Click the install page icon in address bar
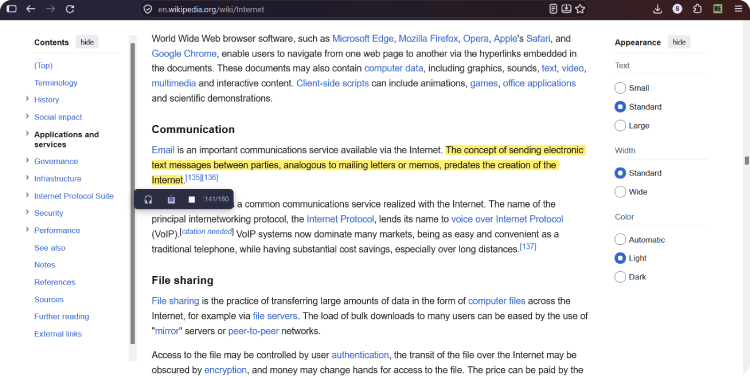The height and width of the screenshot is (377, 750). (566, 9)
